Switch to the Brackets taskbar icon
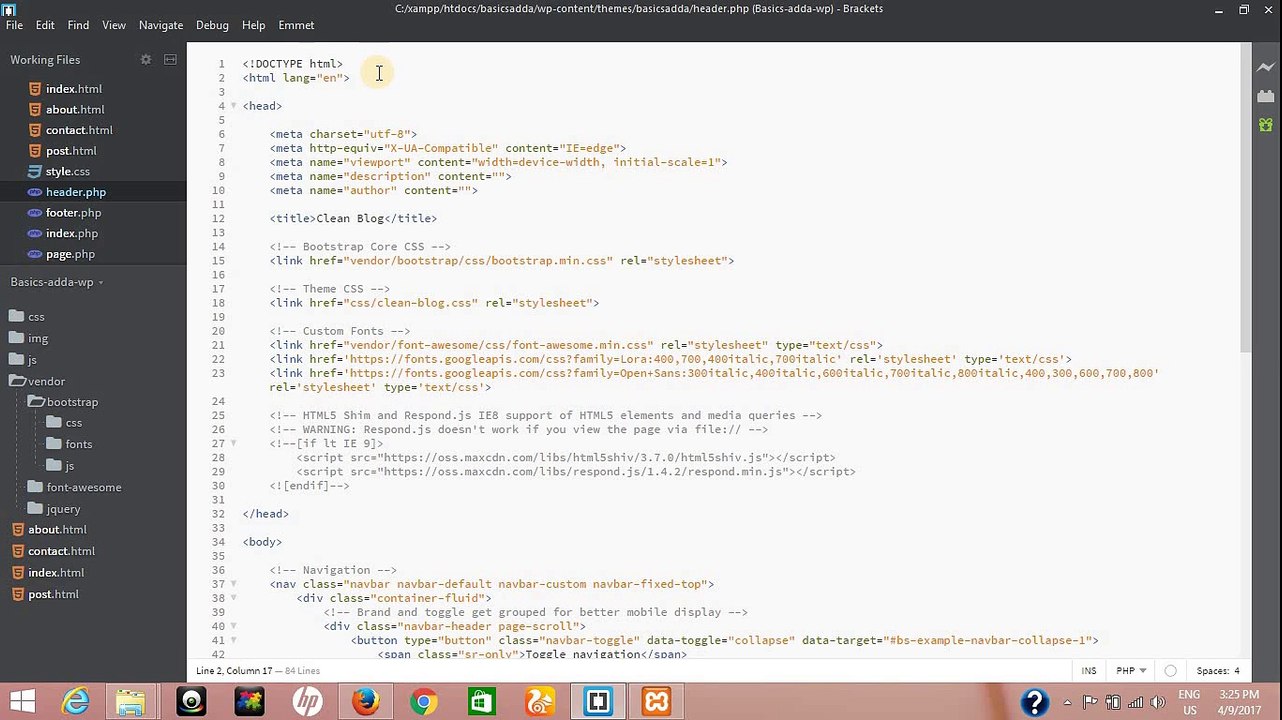Viewport: 1282px width, 720px height. coord(598,702)
